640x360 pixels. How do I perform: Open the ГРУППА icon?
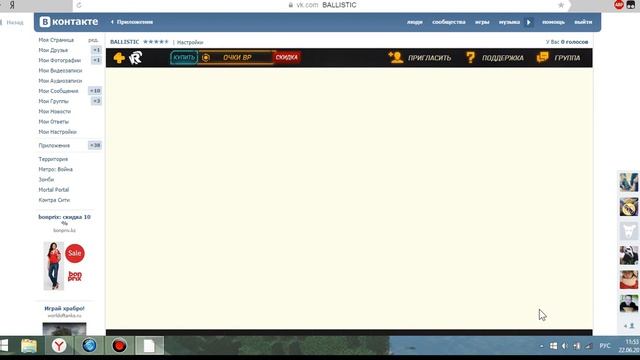coord(542,58)
